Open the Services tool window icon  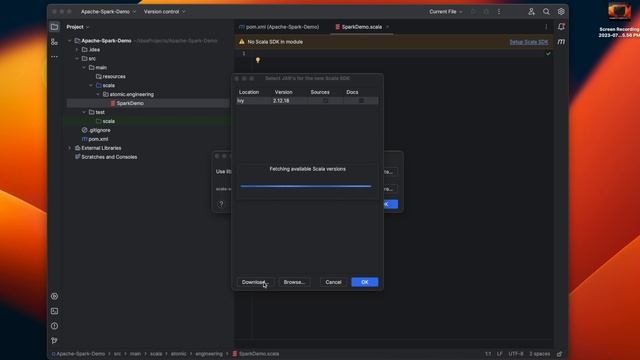[54, 296]
